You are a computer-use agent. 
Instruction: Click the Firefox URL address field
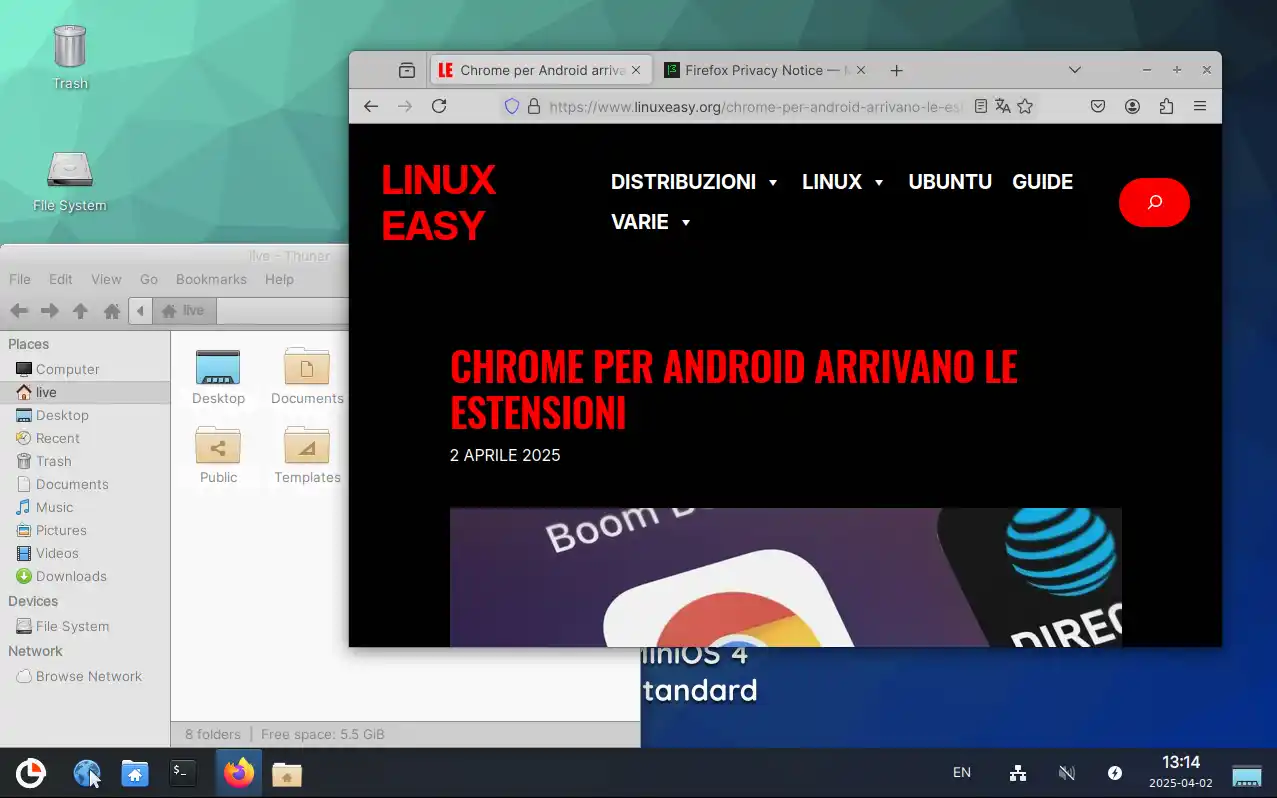(x=755, y=106)
